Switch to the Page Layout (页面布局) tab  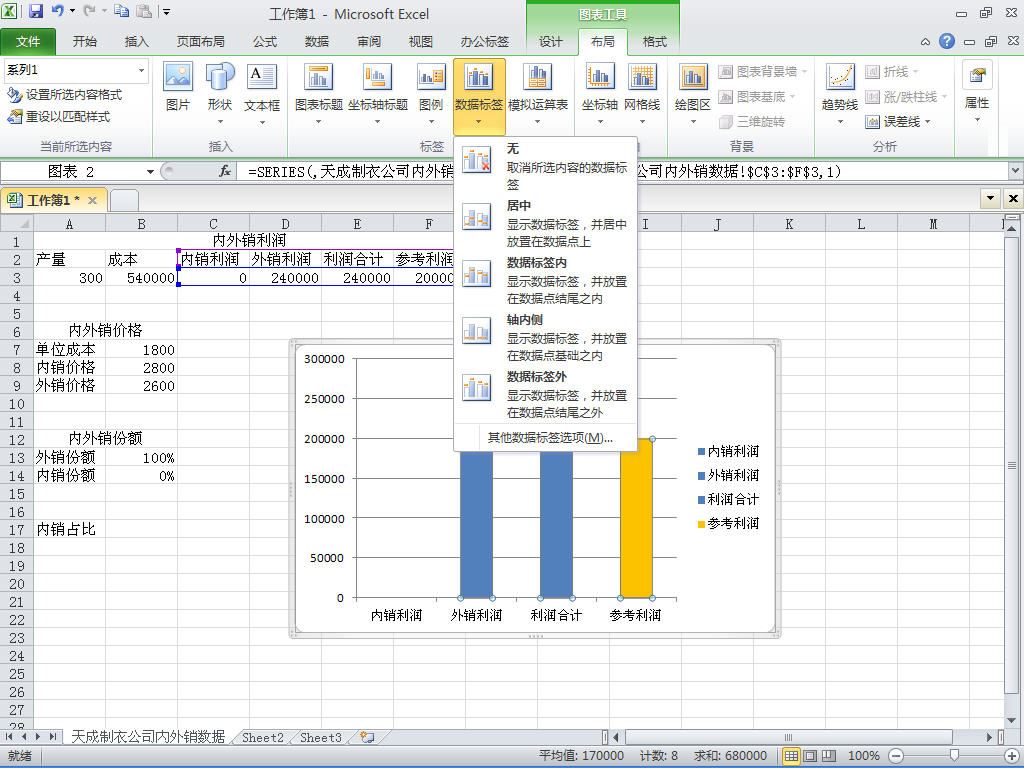(x=200, y=41)
